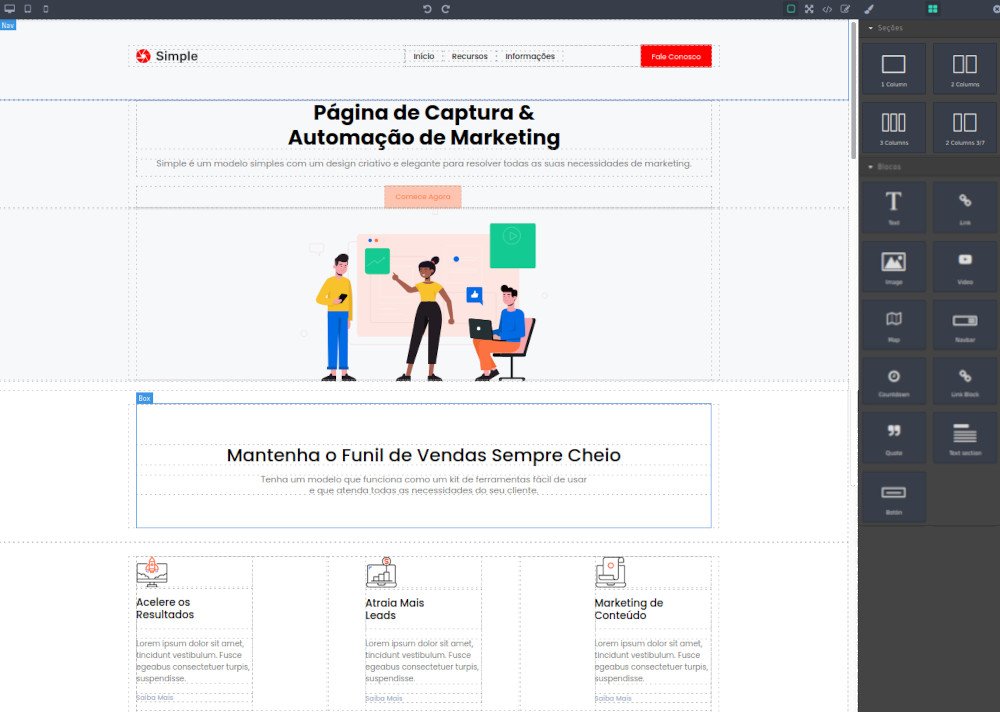Pick the Map block

point(893,323)
